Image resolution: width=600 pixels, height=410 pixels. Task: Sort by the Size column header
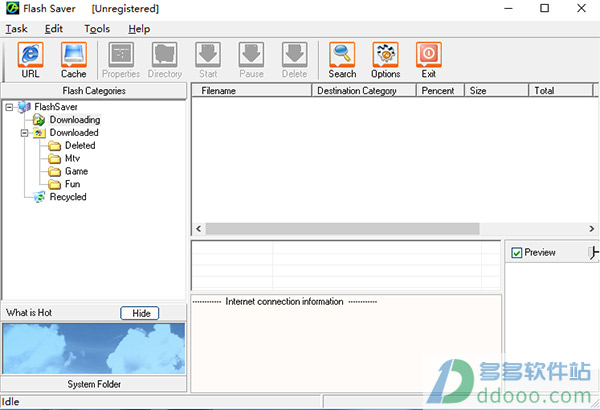coord(496,91)
